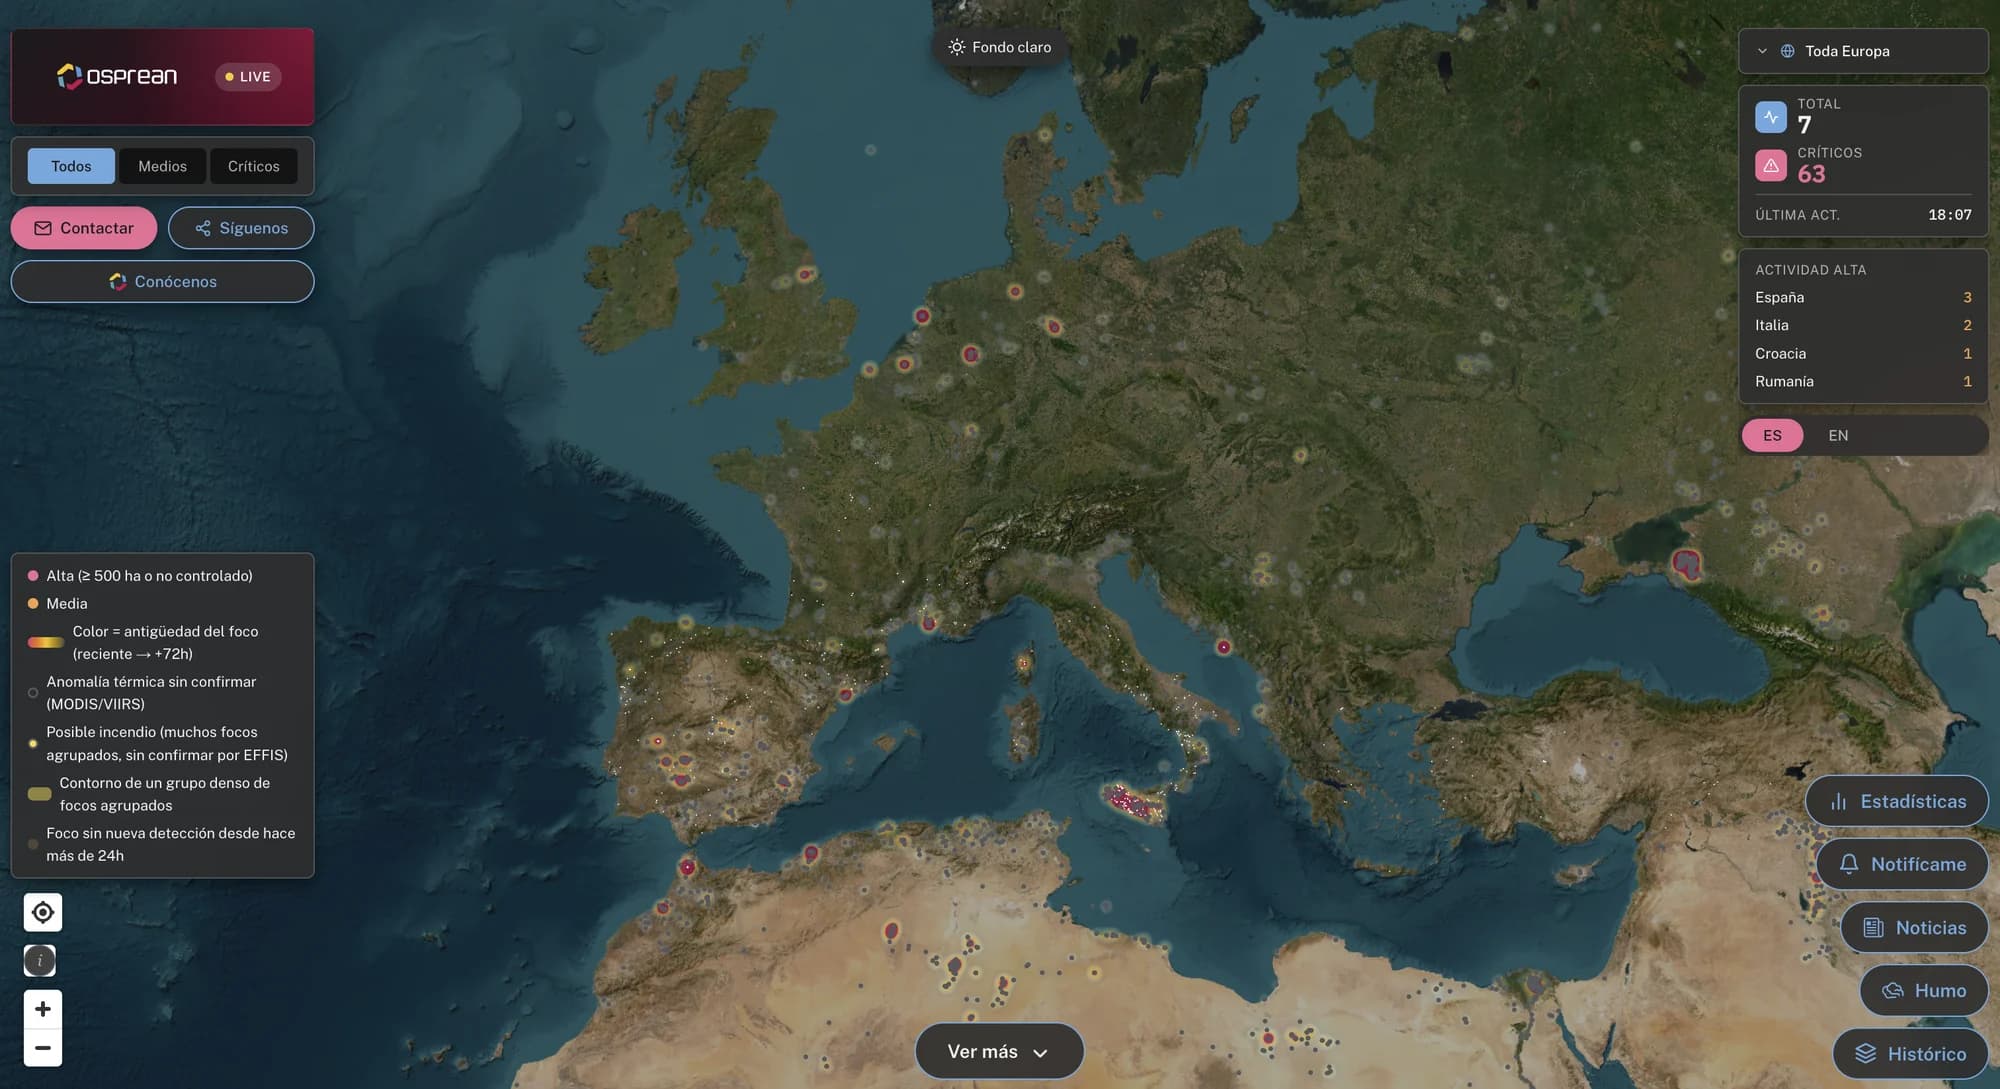Image resolution: width=2000 pixels, height=1089 pixels.
Task: Open the Toda Europa region dropdown
Action: tap(1863, 51)
